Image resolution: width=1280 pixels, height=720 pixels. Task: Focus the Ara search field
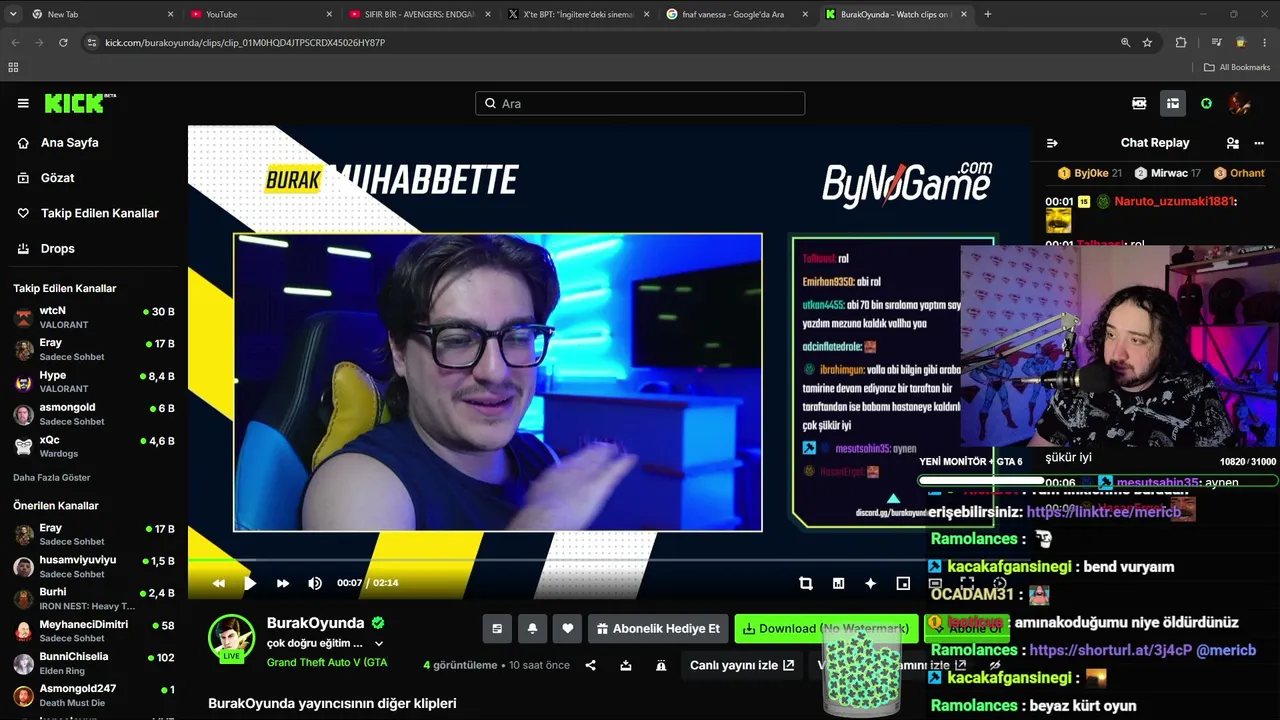click(x=640, y=103)
